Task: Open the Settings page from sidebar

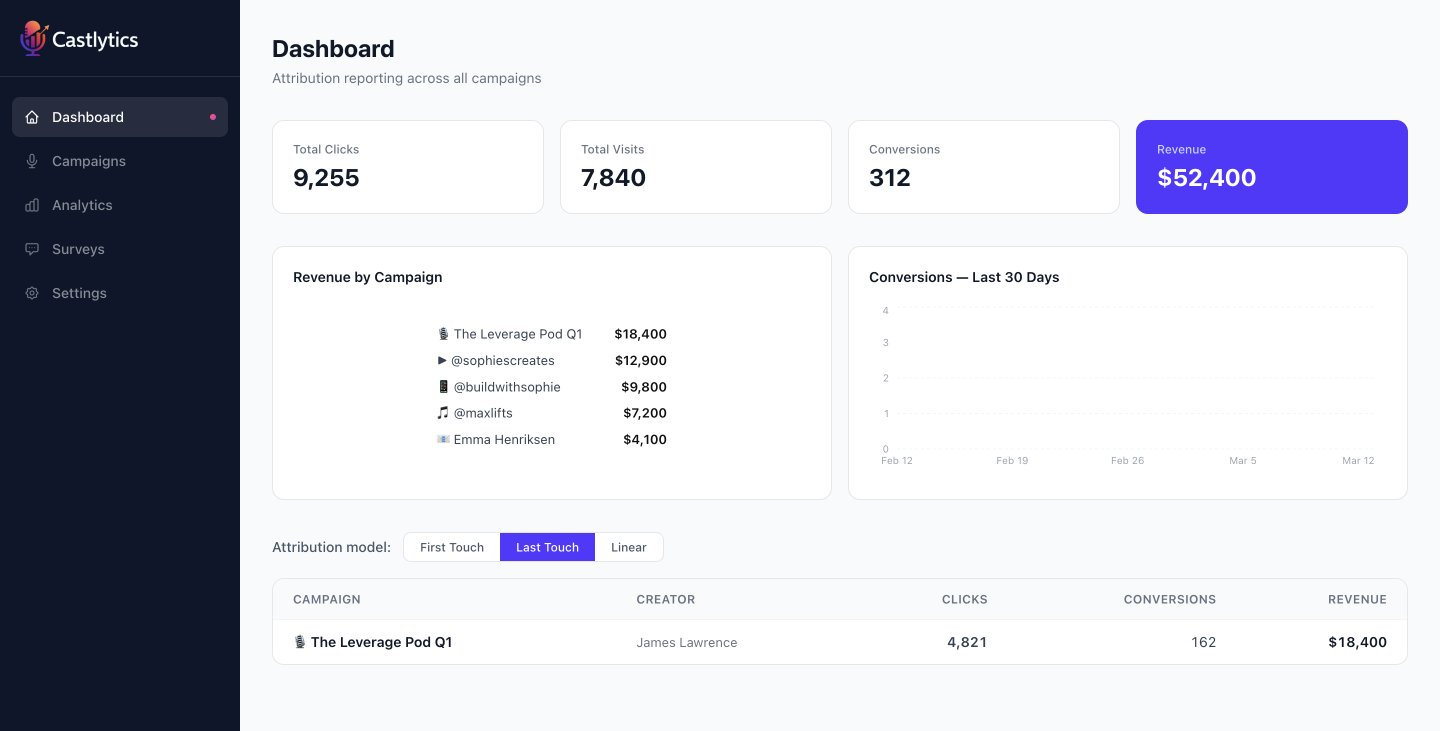Action: tap(33, 293)
